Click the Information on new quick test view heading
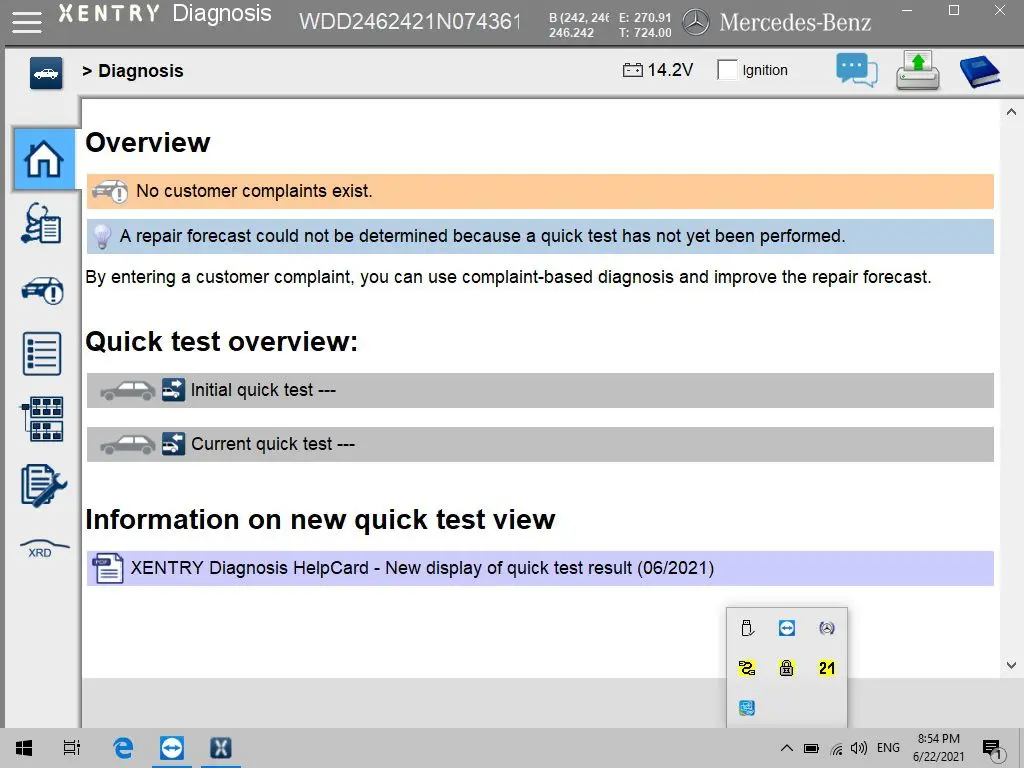Viewport: 1024px width, 768px height. [320, 520]
